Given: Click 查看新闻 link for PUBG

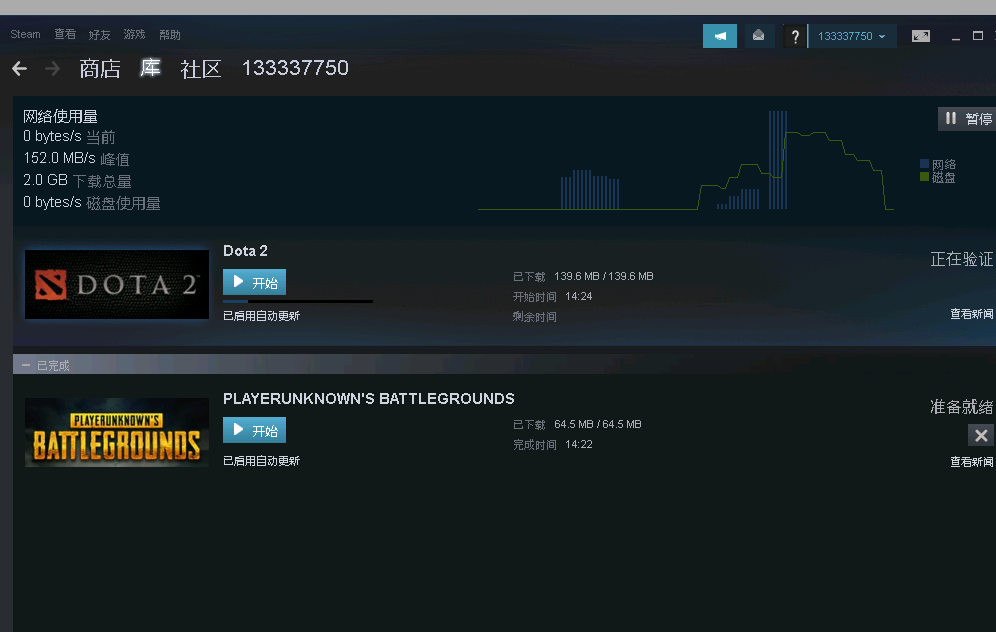Looking at the screenshot, I should pos(971,462).
